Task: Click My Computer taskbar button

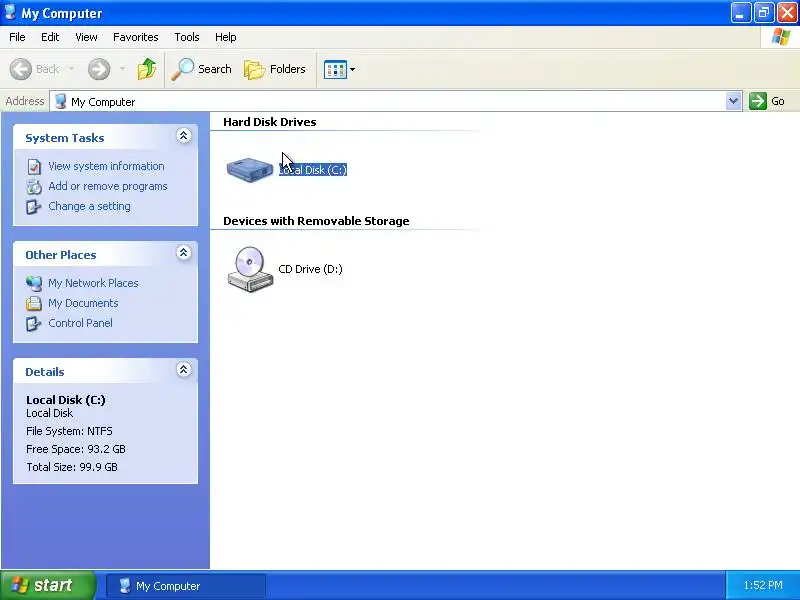Action: pyautogui.click(x=186, y=586)
